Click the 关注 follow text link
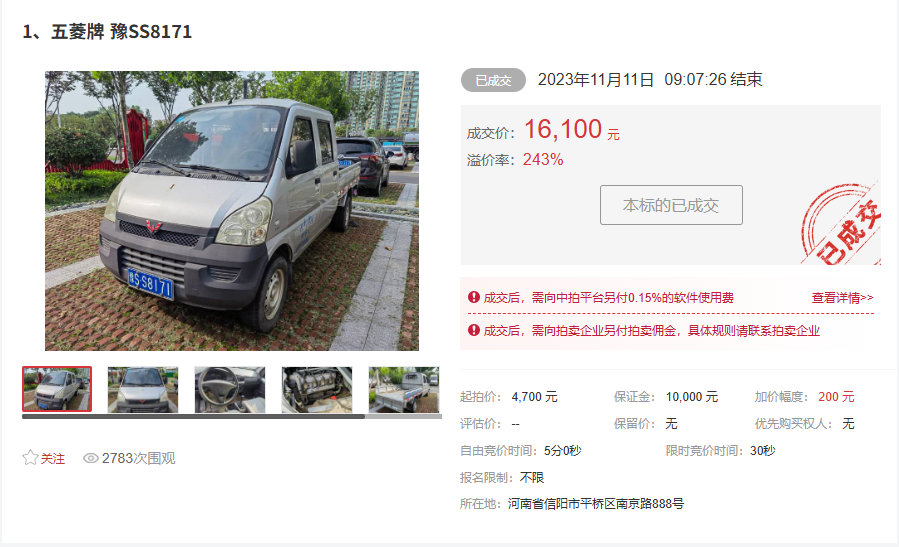899x547 pixels. tap(53, 459)
